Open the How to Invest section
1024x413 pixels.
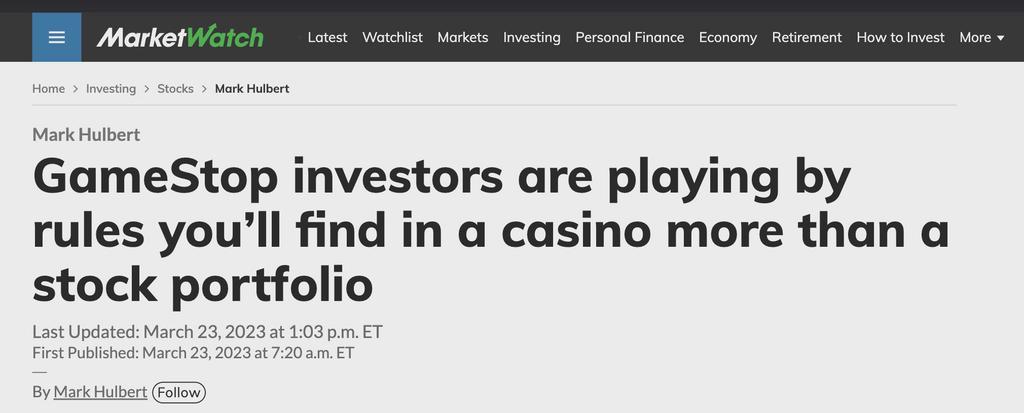click(900, 37)
